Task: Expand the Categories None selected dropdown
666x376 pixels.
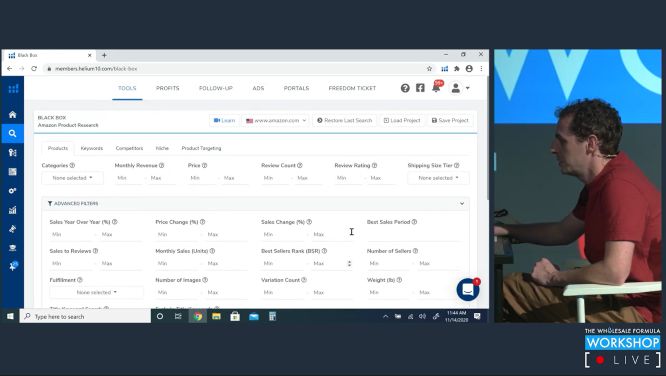Action: click(x=73, y=178)
